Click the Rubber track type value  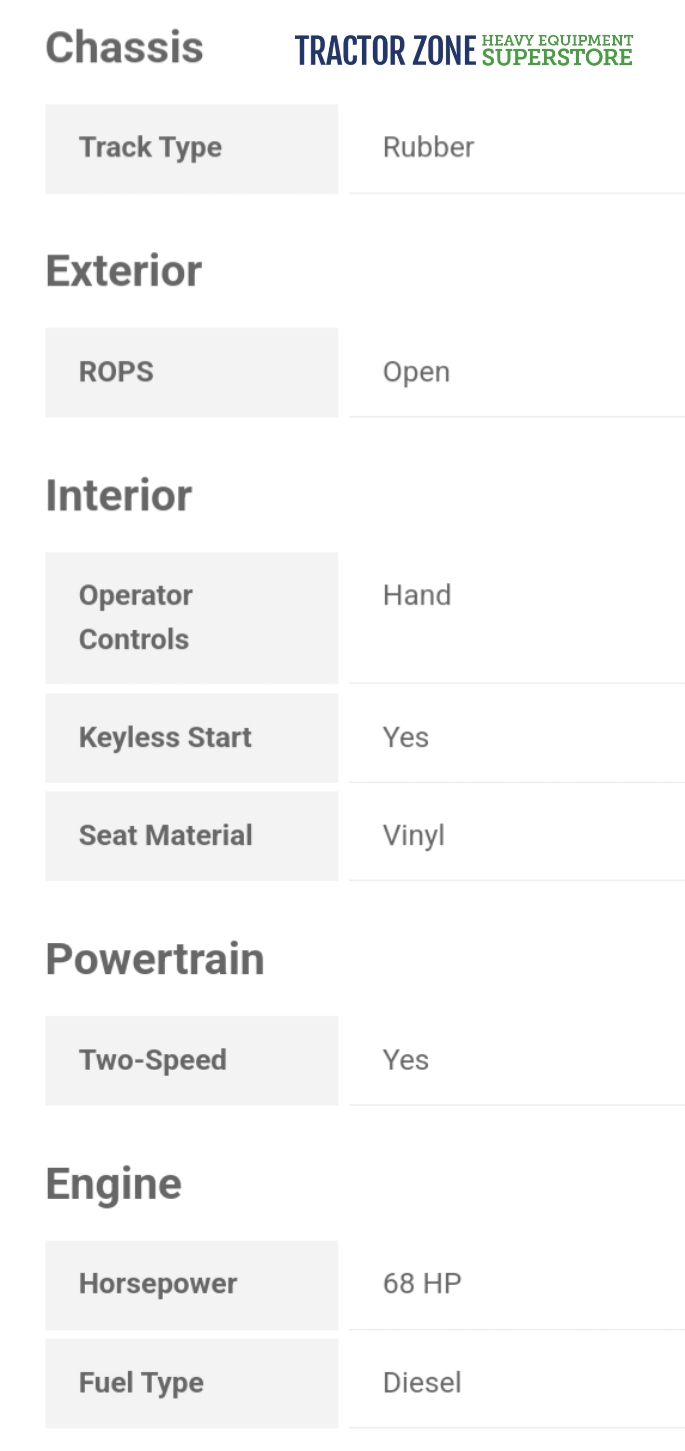click(x=428, y=148)
